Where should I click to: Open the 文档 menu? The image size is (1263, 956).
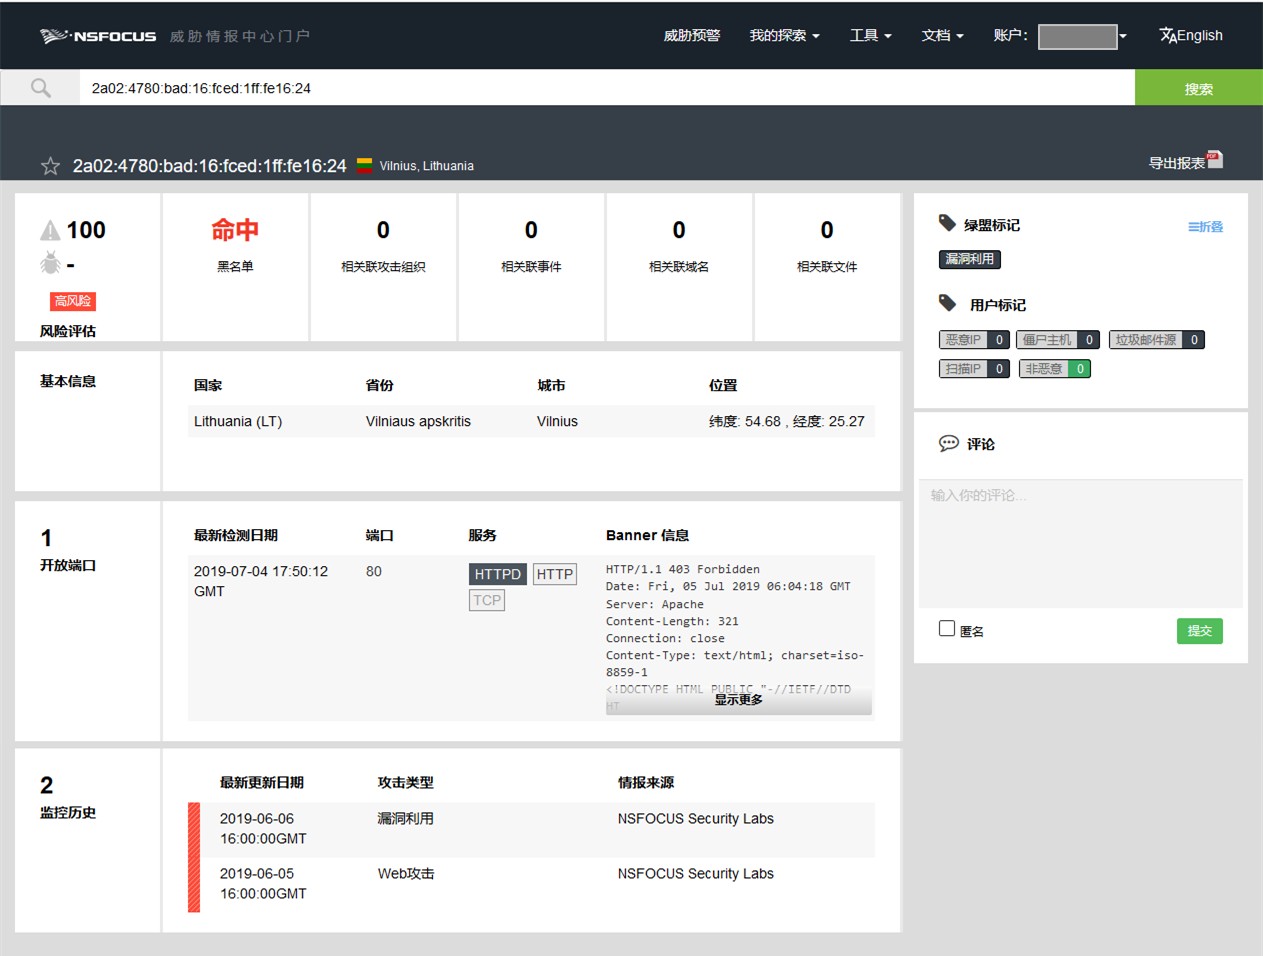click(942, 35)
